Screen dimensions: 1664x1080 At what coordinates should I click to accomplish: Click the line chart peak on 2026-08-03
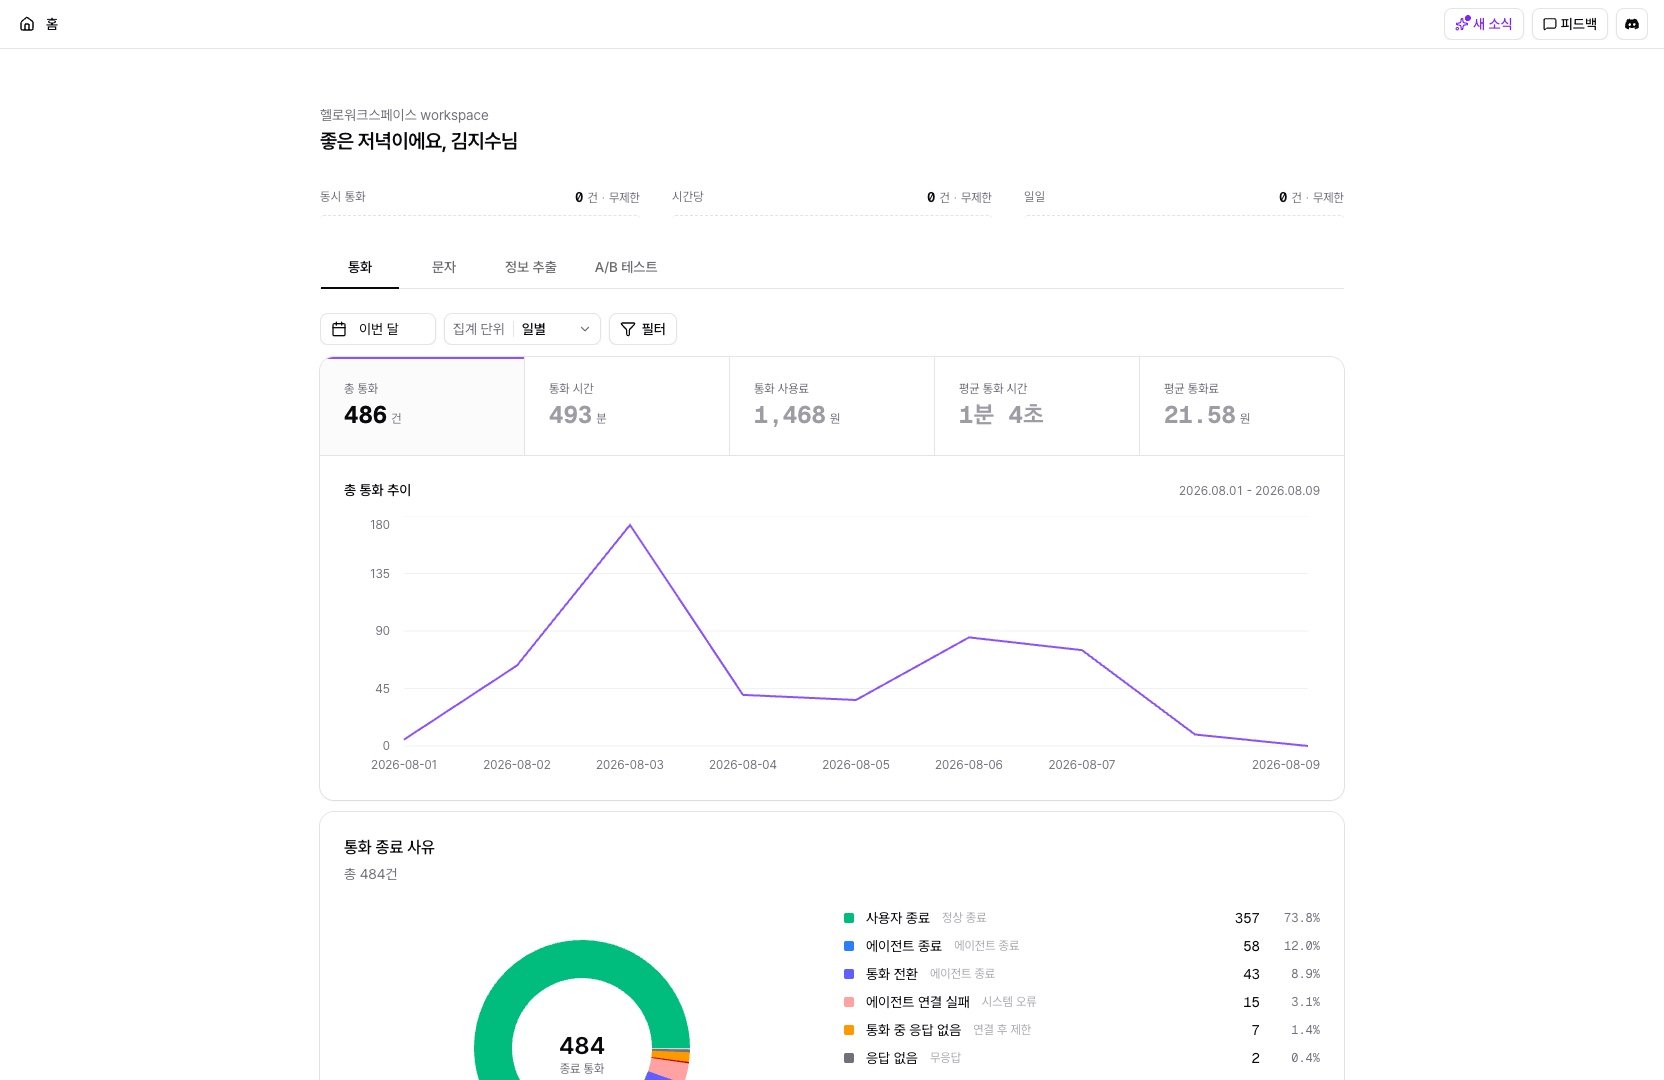pos(630,525)
